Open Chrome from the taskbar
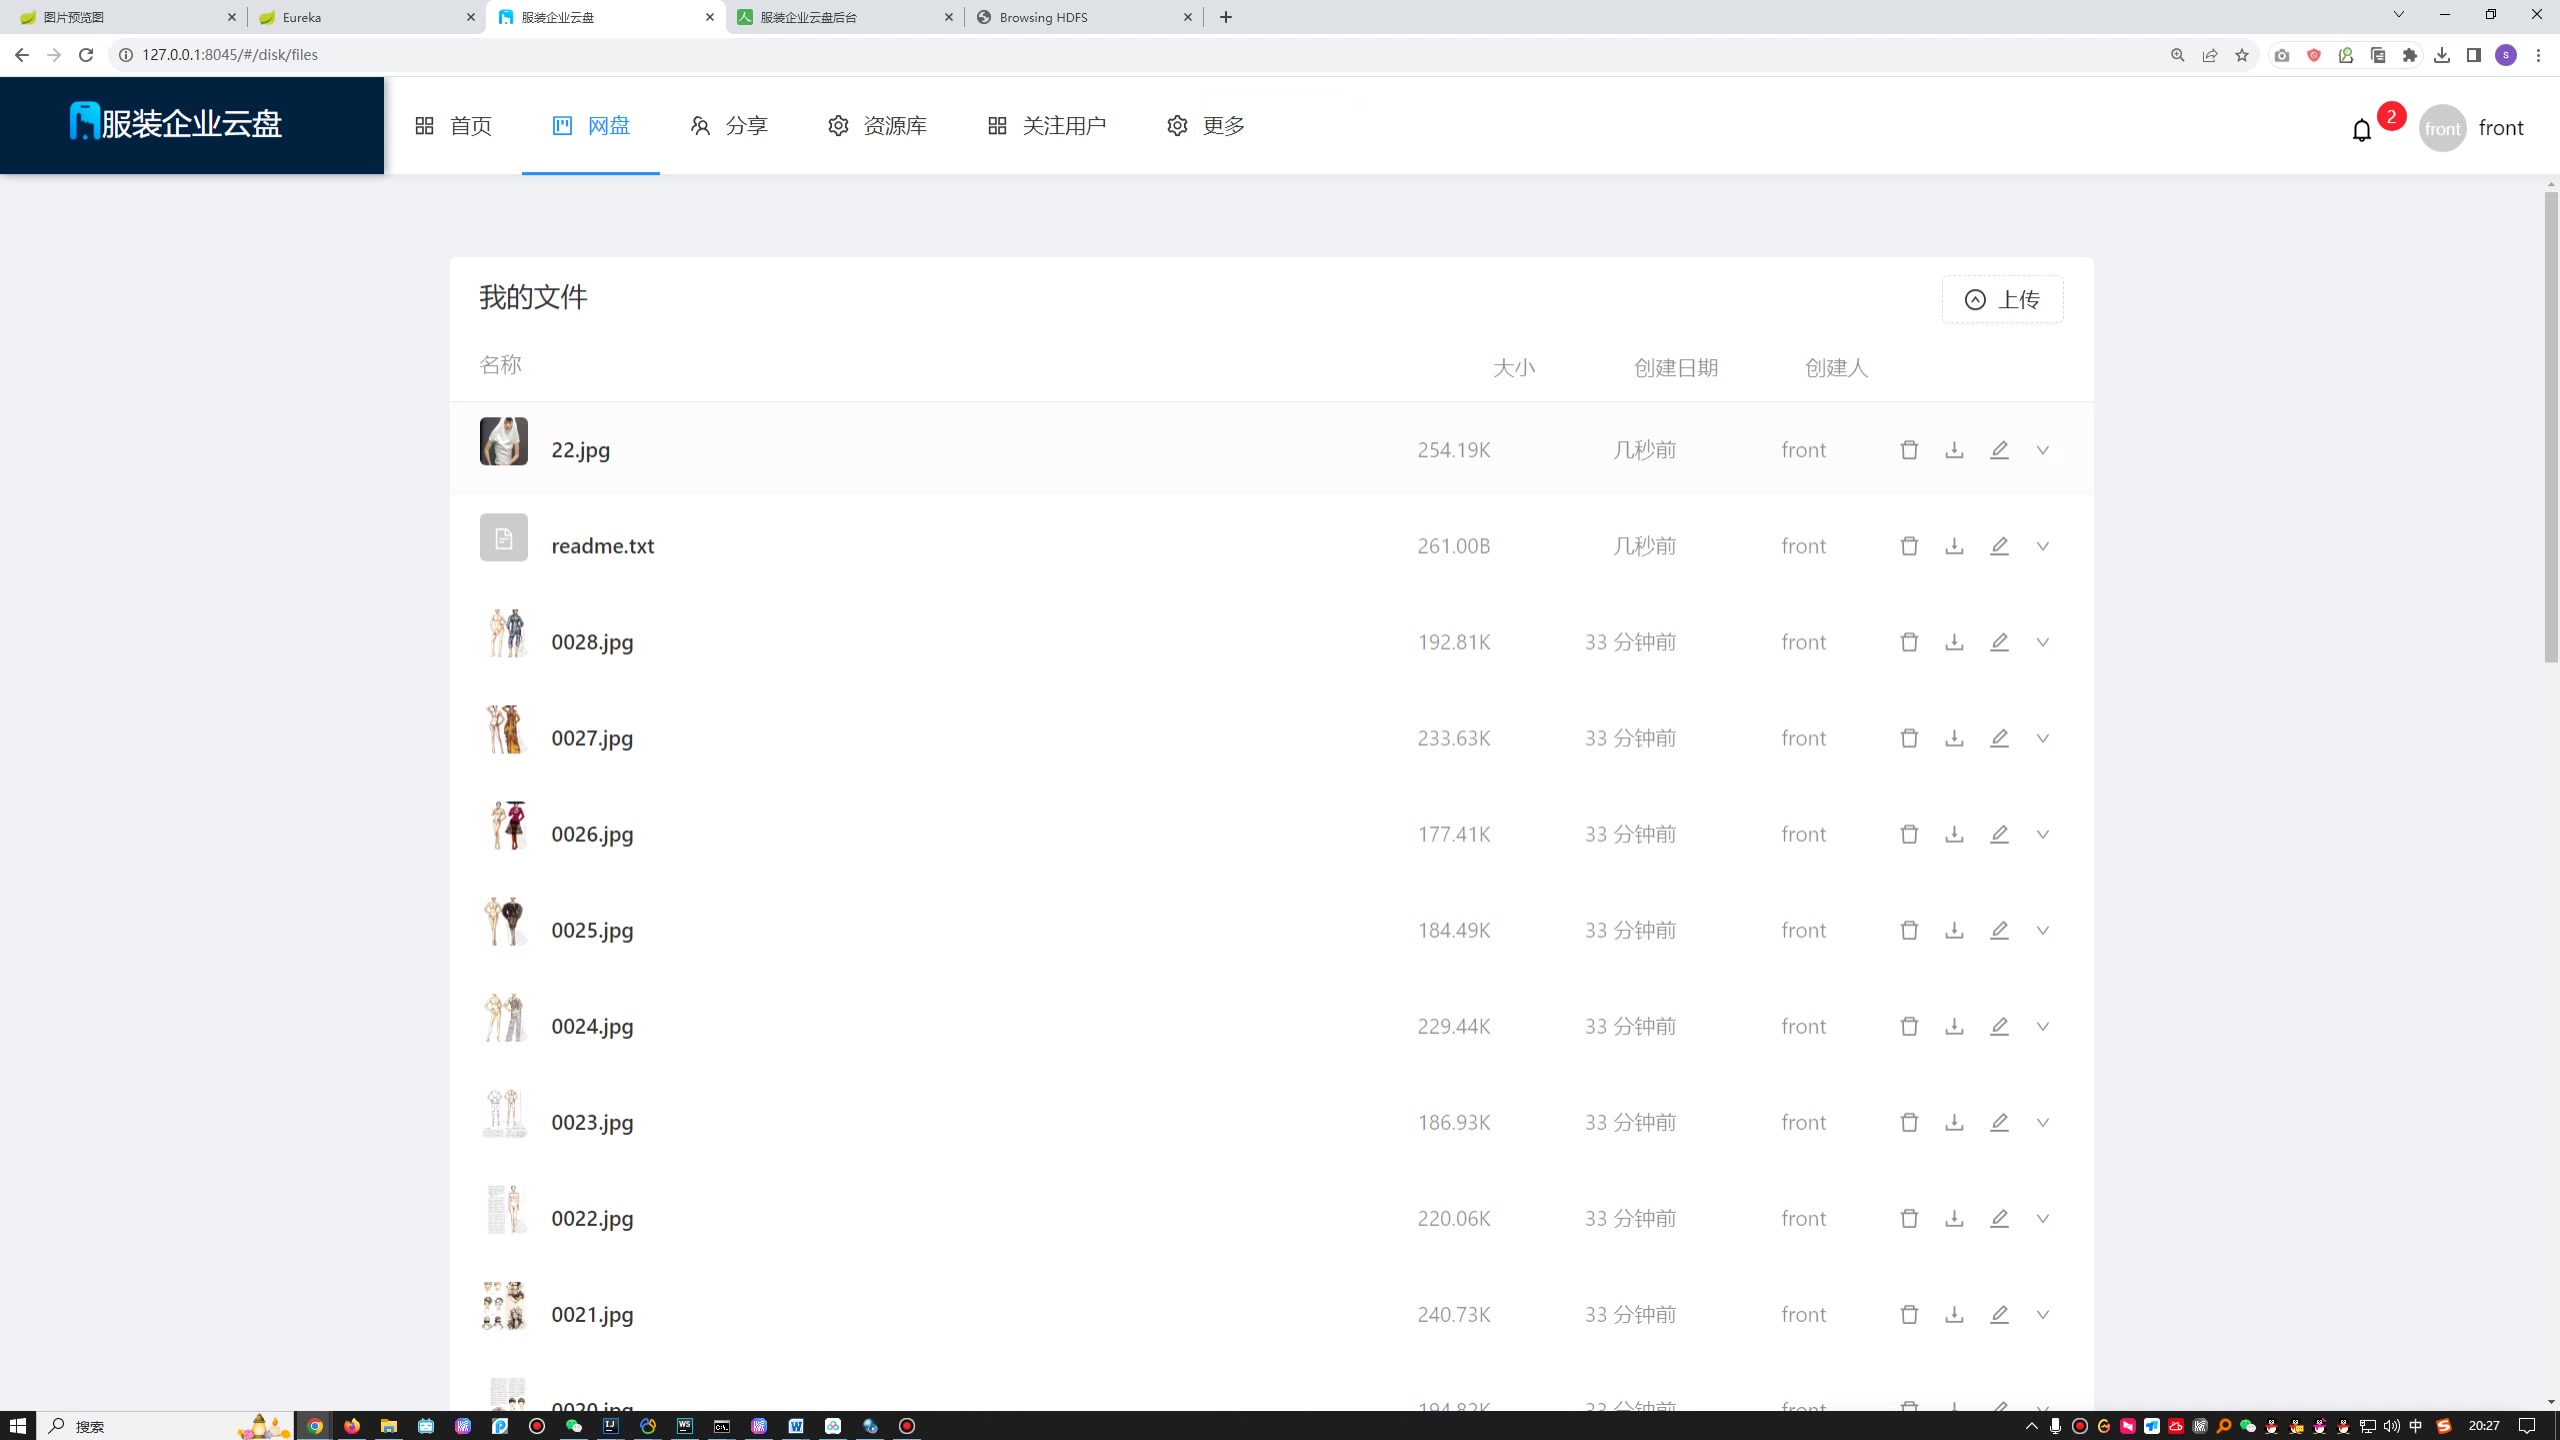This screenshot has height=1440, width=2560. click(315, 1426)
